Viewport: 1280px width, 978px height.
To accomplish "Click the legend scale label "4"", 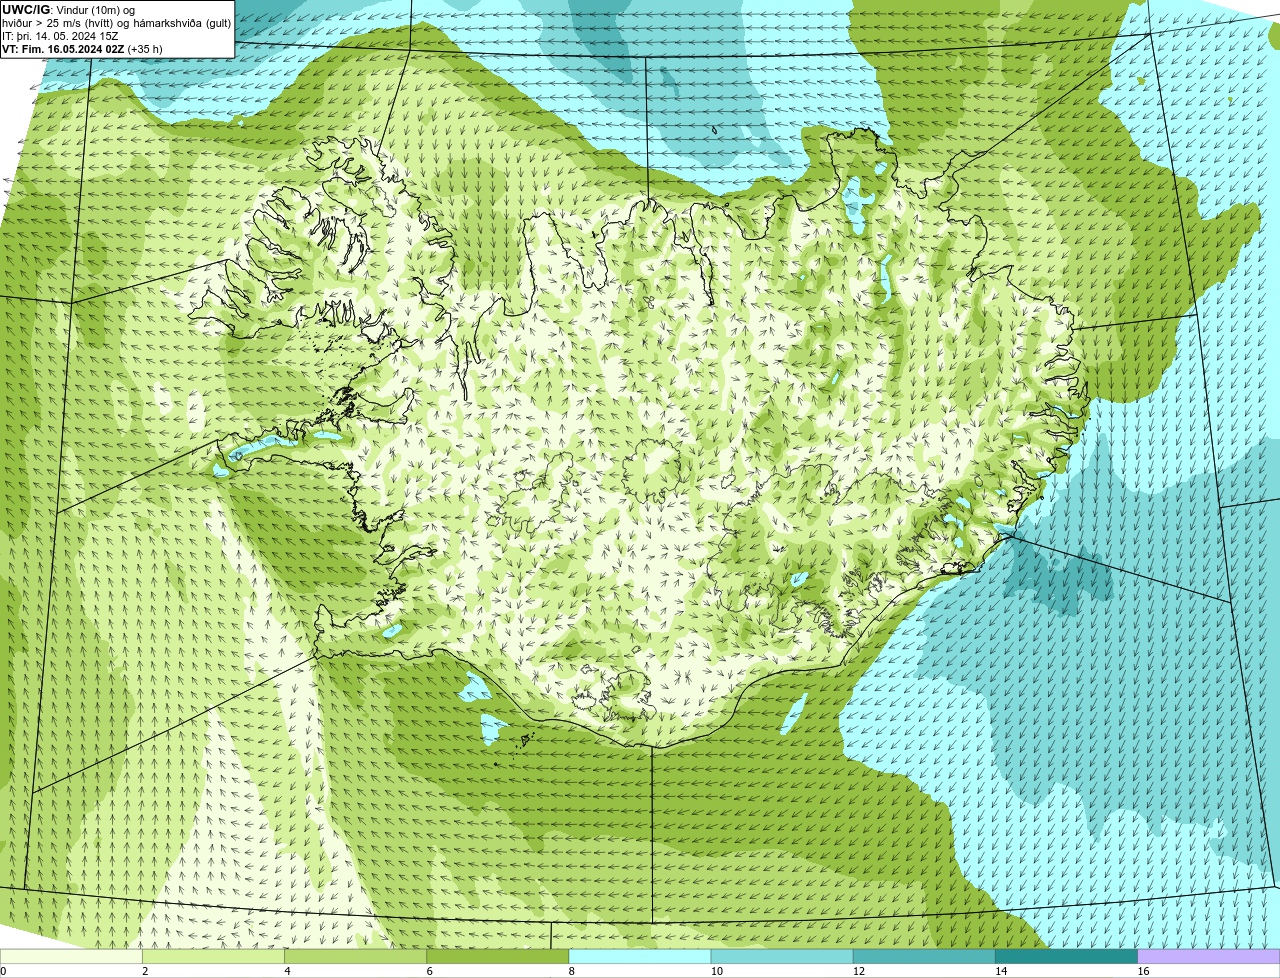I will pyautogui.click(x=287, y=971).
